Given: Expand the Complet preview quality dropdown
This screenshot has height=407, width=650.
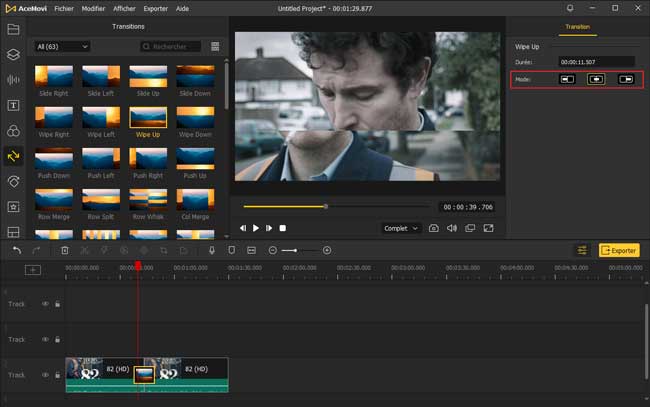Looking at the screenshot, I should point(401,228).
